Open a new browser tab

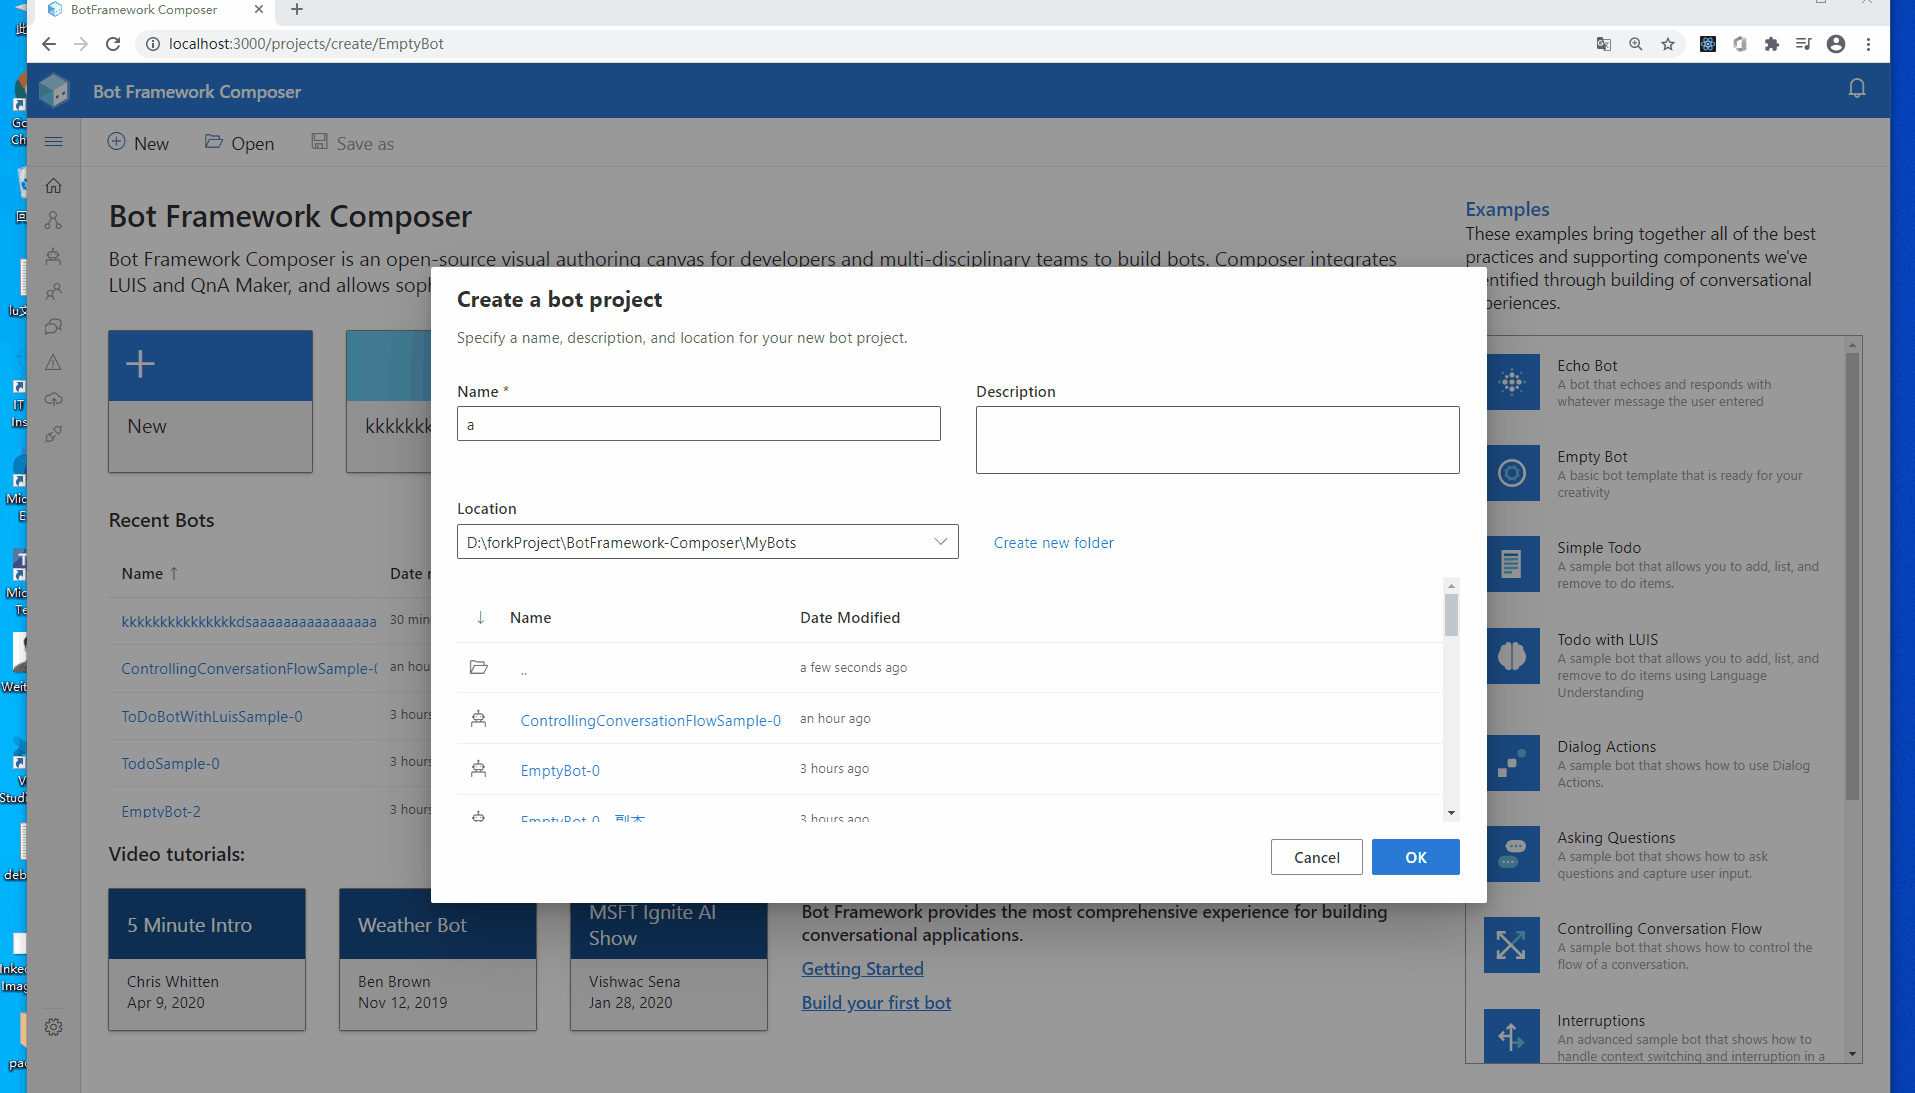pyautogui.click(x=297, y=10)
